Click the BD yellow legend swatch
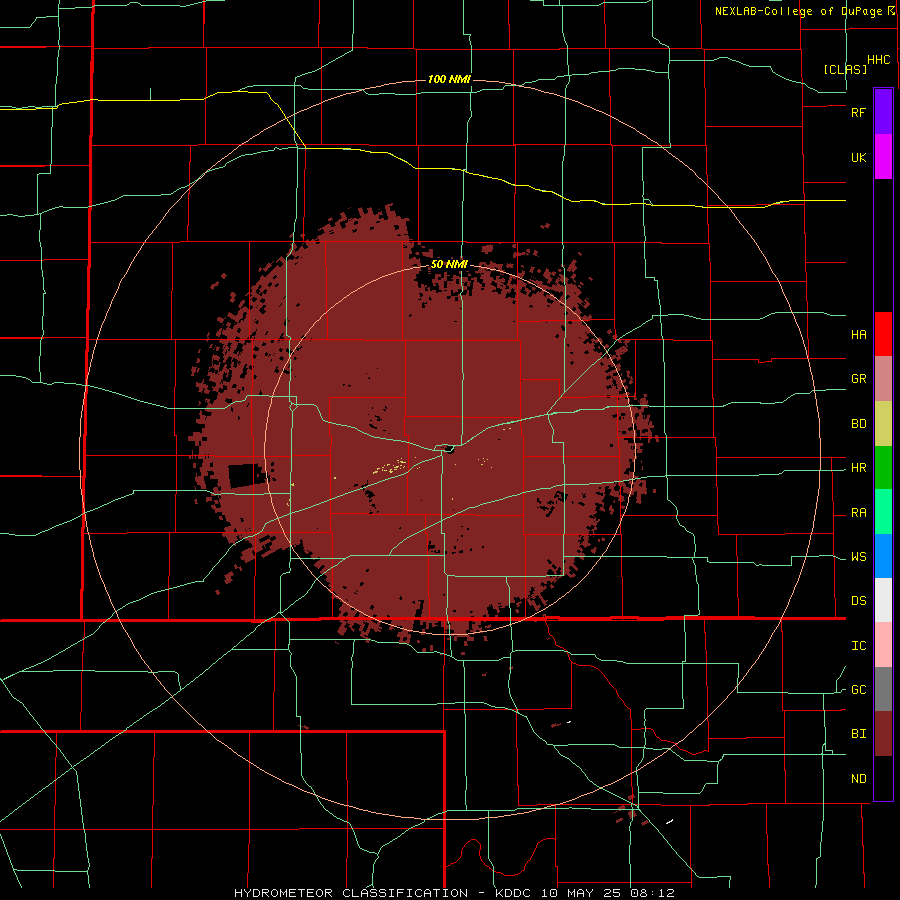This screenshot has width=900, height=900. coord(883,424)
